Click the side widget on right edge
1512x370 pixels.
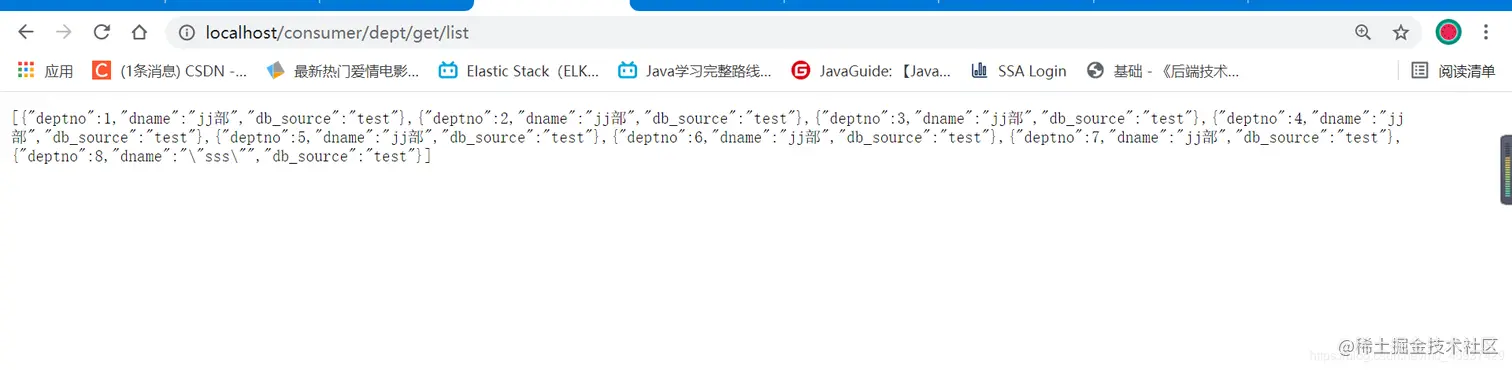(1506, 170)
